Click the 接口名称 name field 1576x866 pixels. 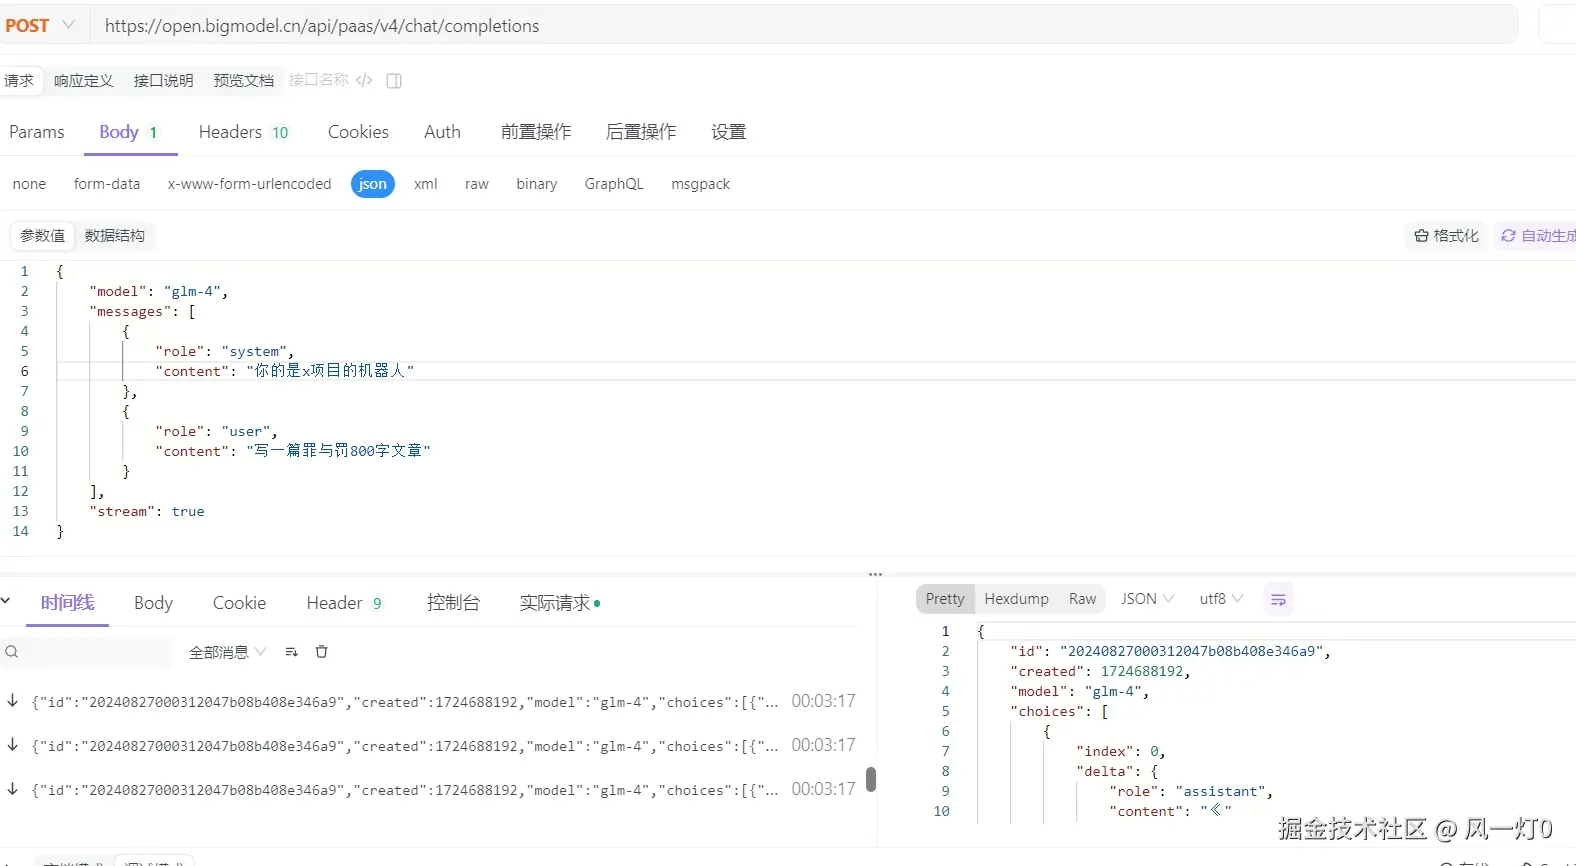pos(318,80)
